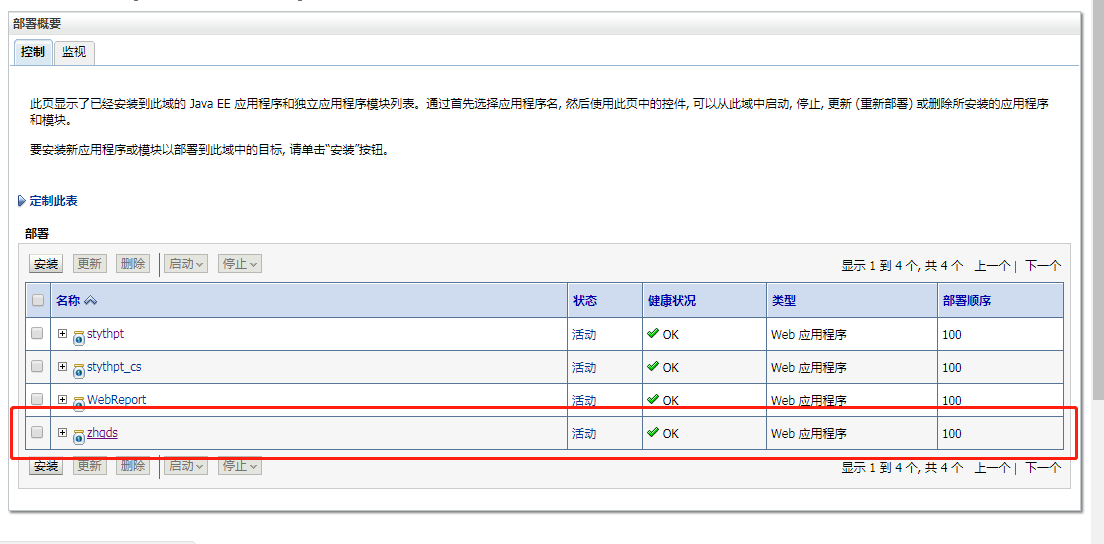This screenshot has height=544, width=1104.
Task: Open the WebReport deployment link
Action: tap(116, 400)
